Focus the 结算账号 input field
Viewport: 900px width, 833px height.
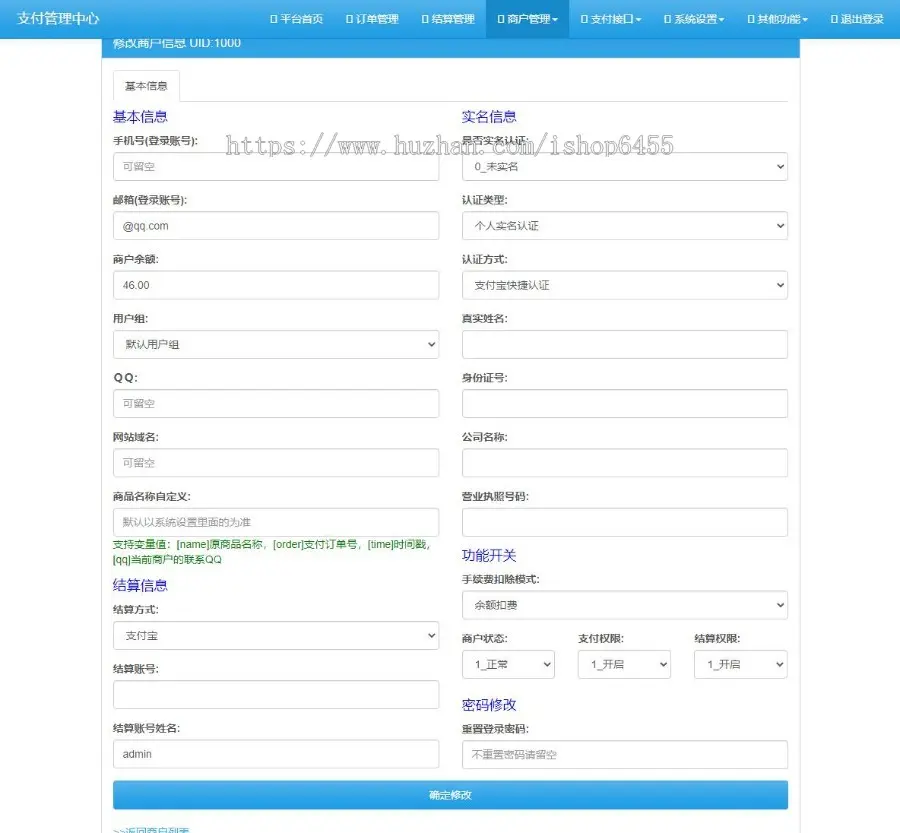pos(276,695)
